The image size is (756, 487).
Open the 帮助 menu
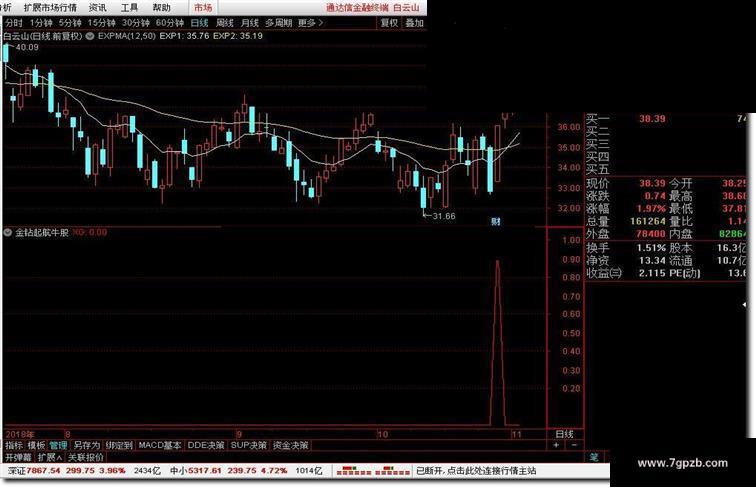coord(162,7)
